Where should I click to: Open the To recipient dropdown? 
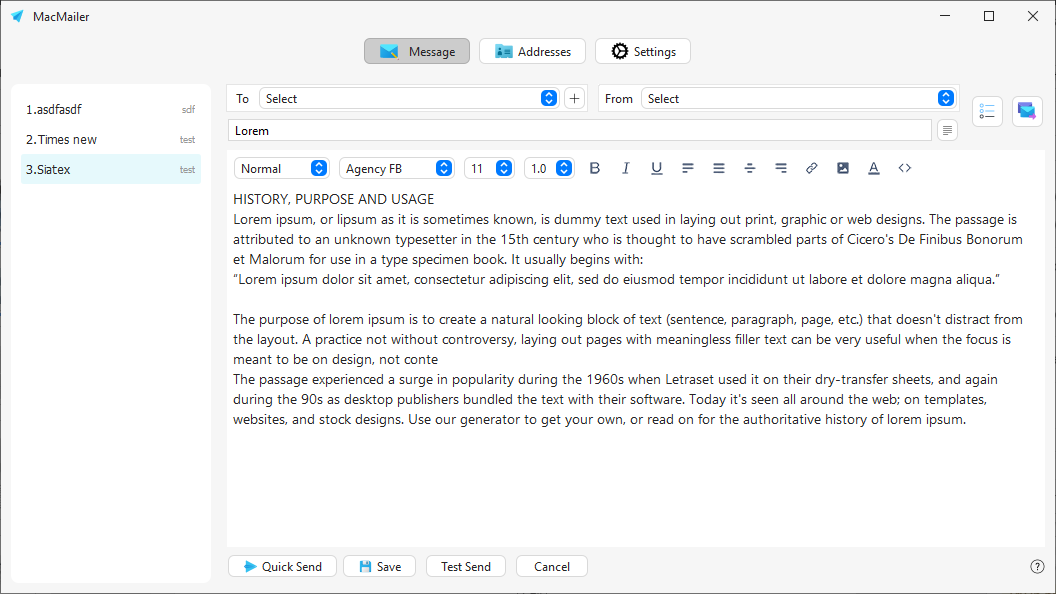click(x=548, y=98)
